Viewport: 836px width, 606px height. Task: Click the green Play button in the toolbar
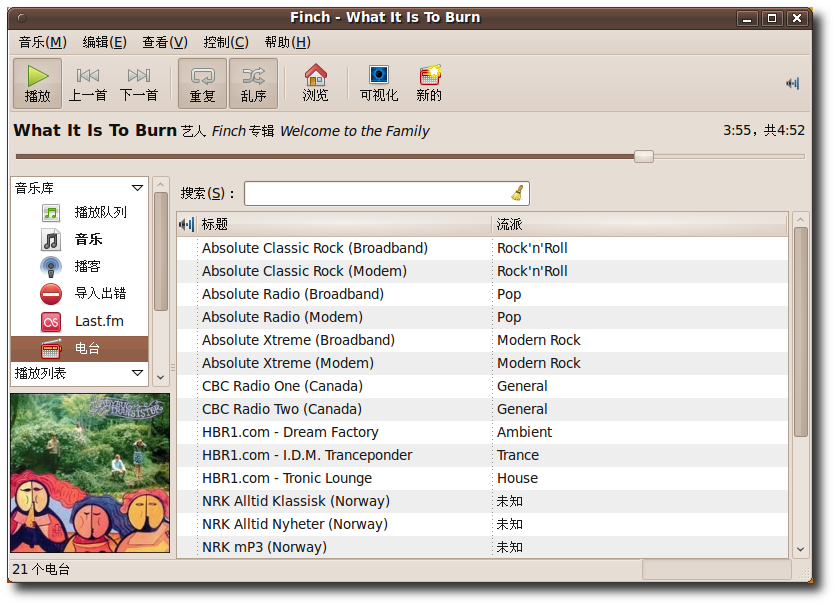[x=37, y=84]
